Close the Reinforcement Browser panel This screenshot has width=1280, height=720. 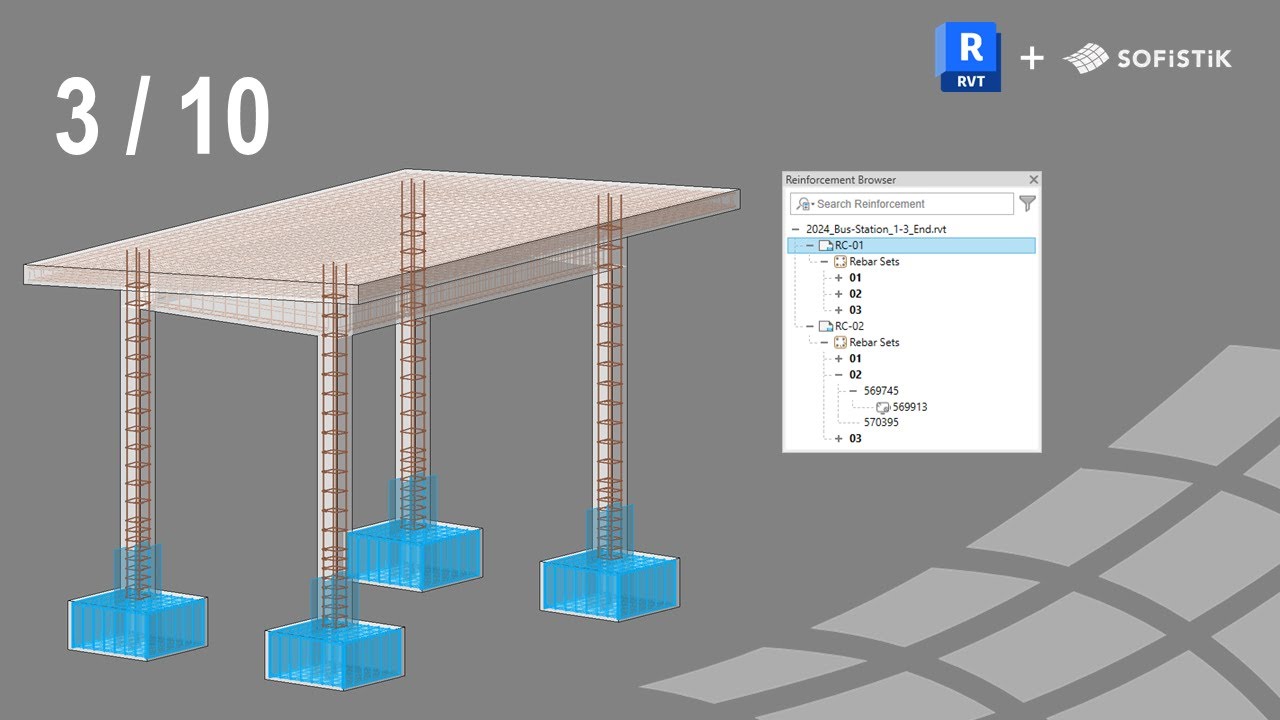[1034, 180]
